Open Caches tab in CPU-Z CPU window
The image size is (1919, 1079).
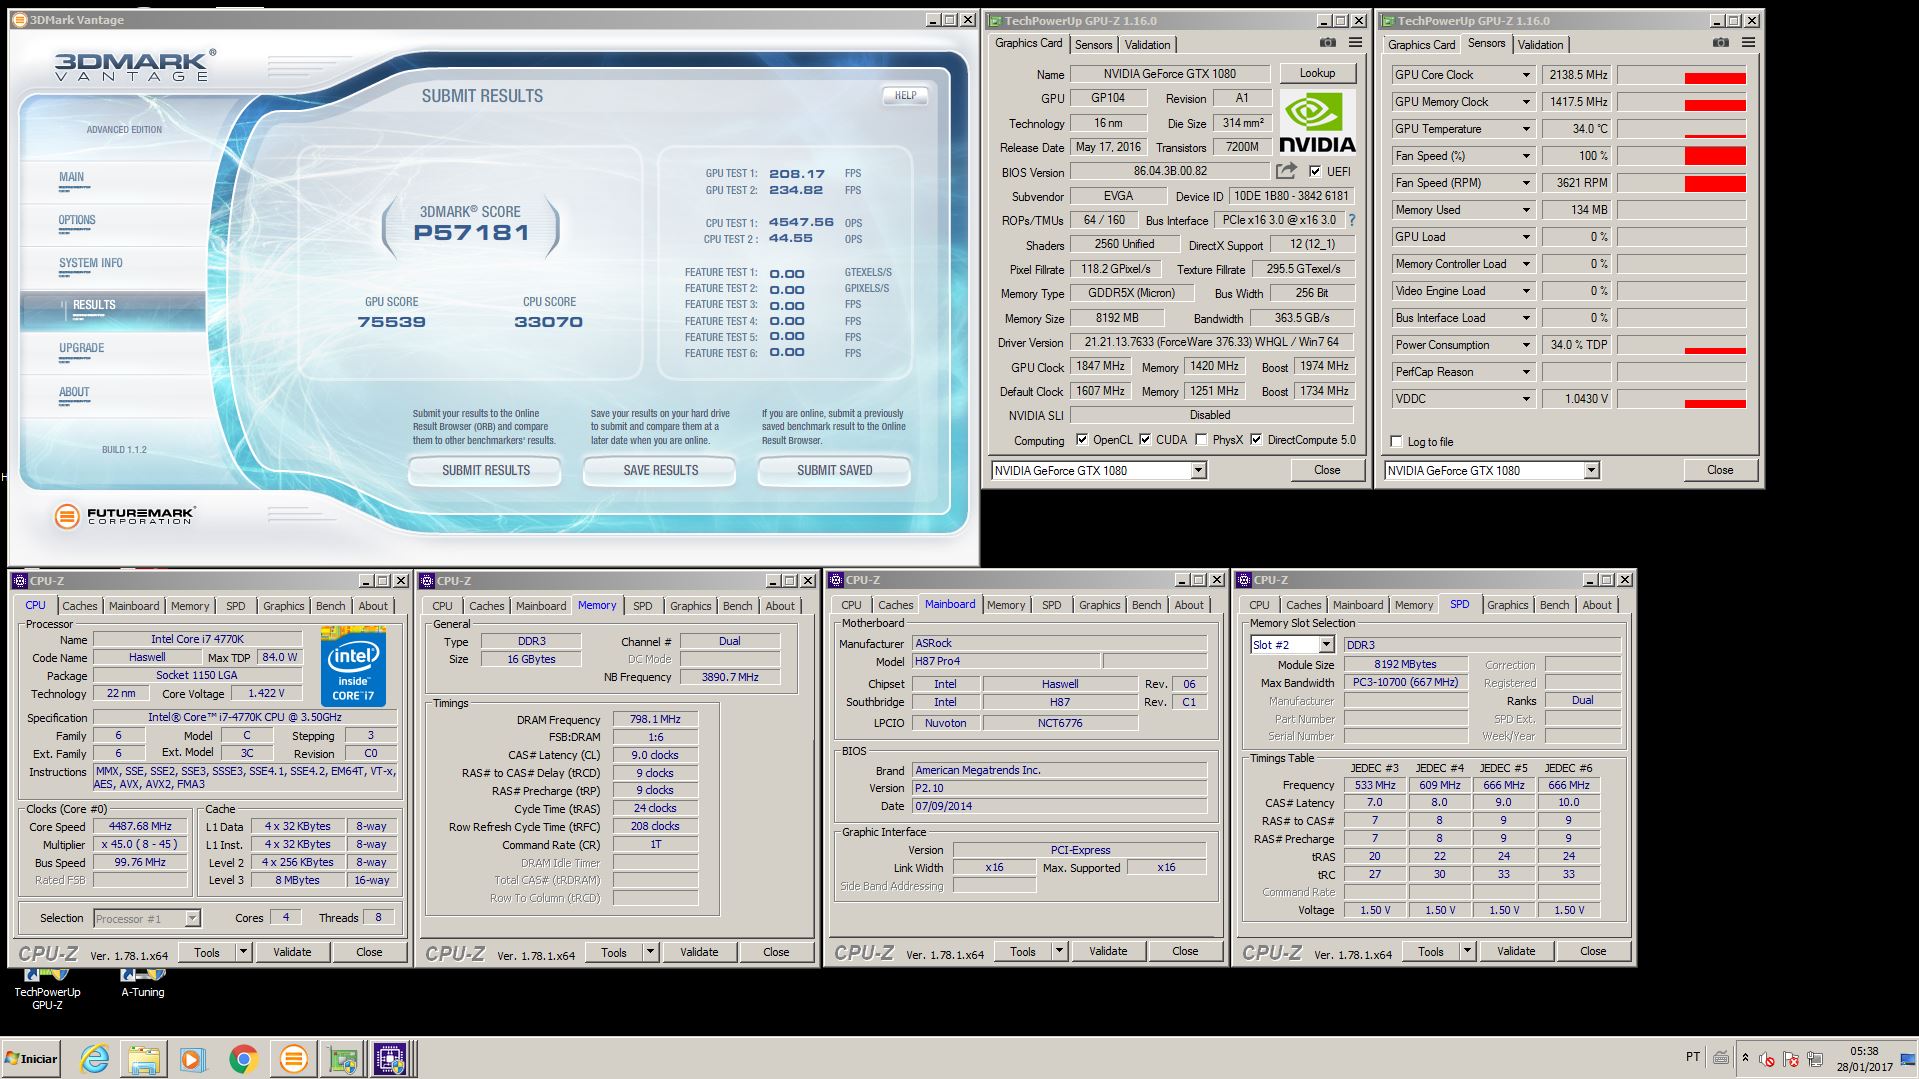tap(80, 606)
